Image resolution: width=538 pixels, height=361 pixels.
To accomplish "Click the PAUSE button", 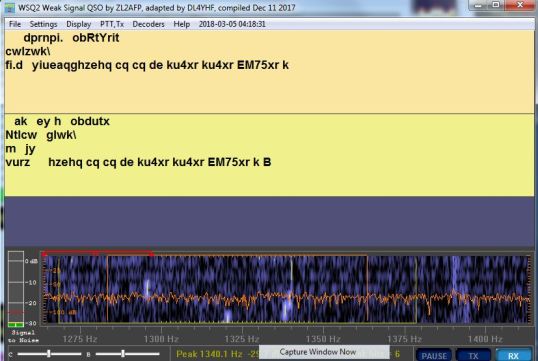I will (x=434, y=356).
